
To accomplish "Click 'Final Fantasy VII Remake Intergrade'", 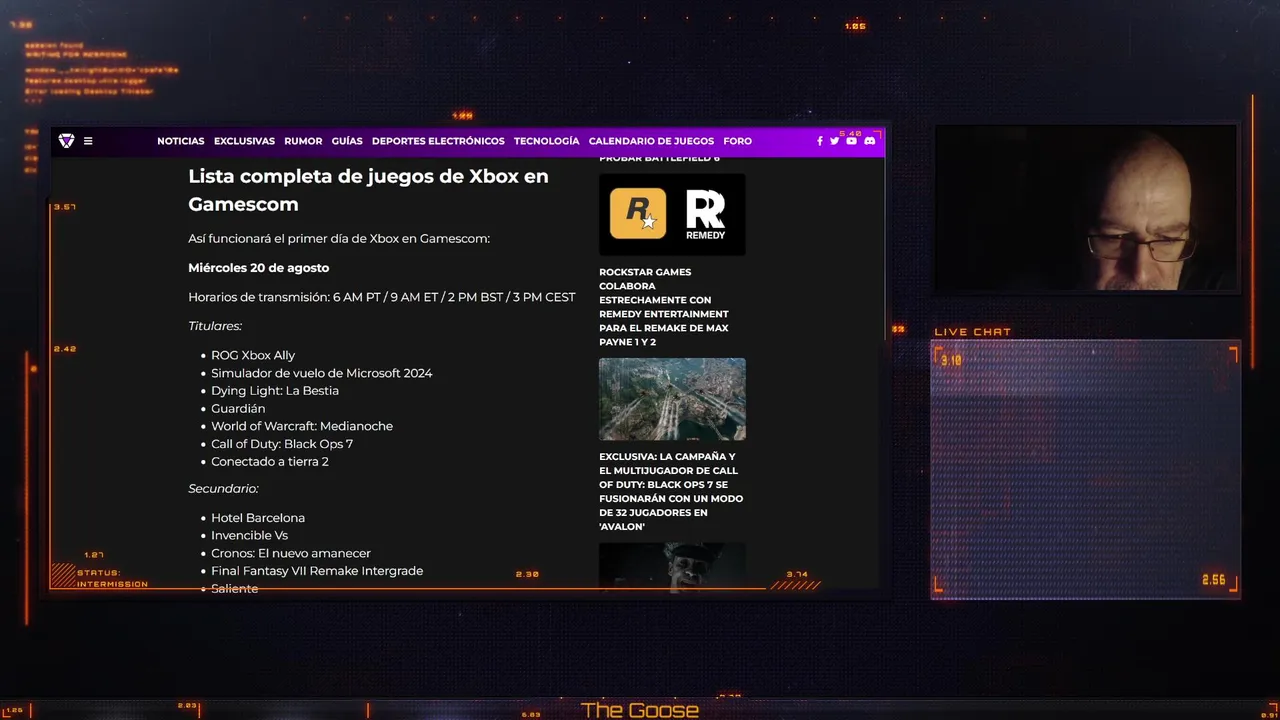I will (x=317, y=571).
